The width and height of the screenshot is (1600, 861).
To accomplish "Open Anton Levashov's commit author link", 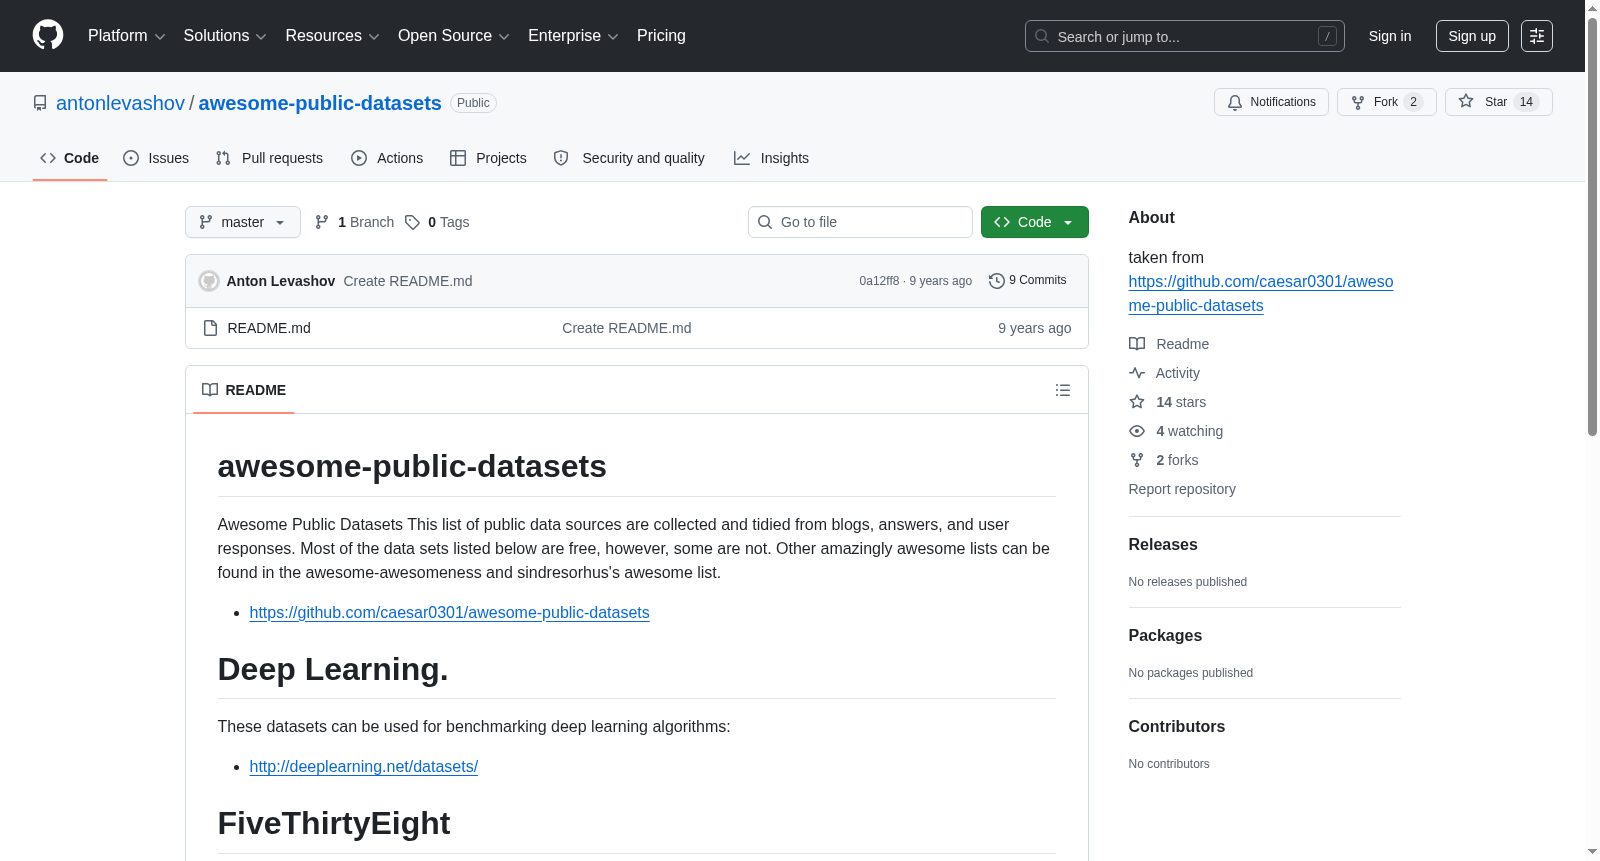I will (x=281, y=281).
